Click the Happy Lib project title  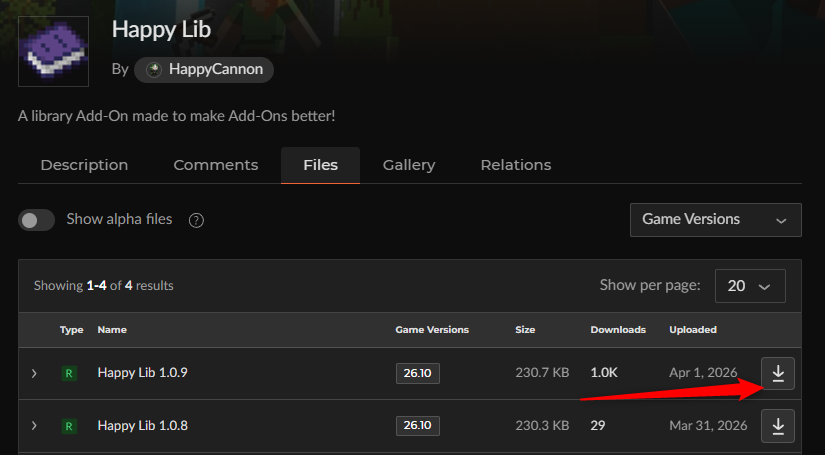click(x=162, y=30)
